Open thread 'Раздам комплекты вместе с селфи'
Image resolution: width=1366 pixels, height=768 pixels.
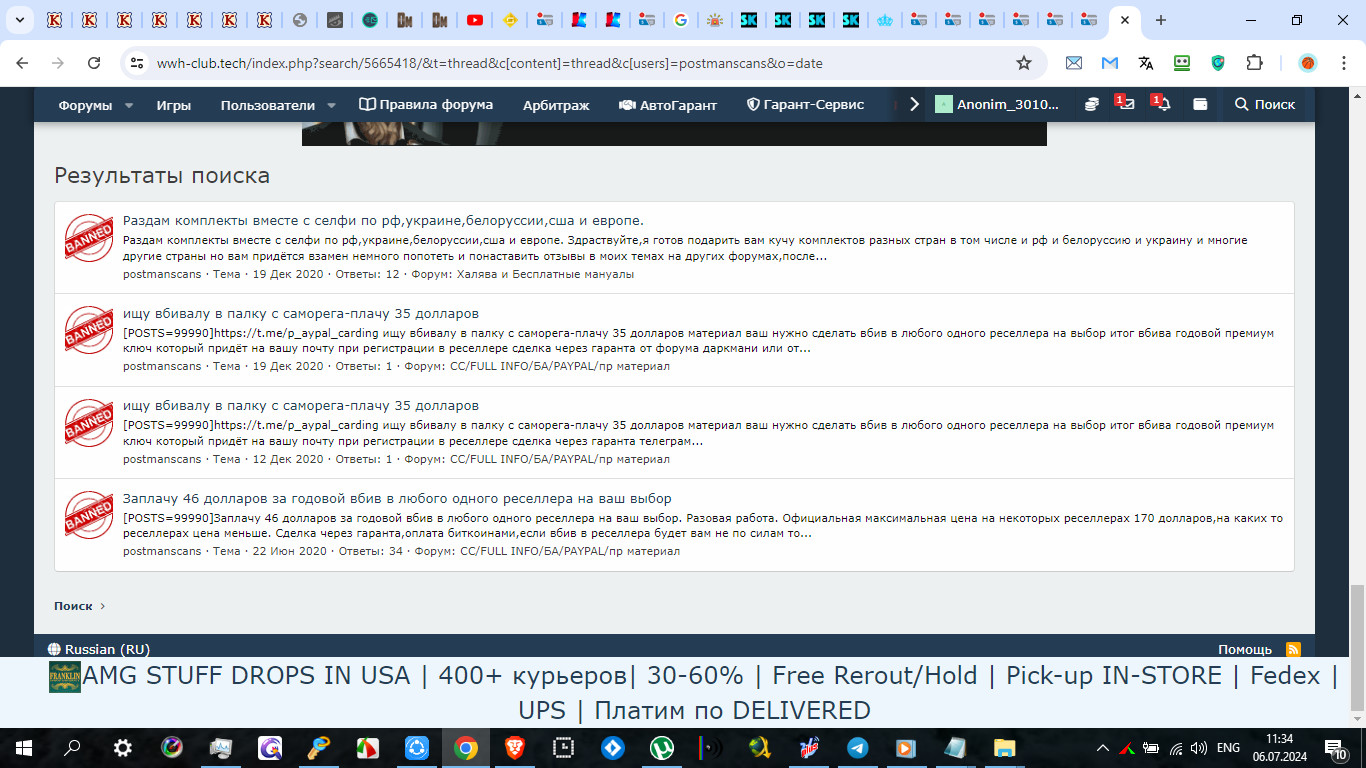(x=383, y=221)
